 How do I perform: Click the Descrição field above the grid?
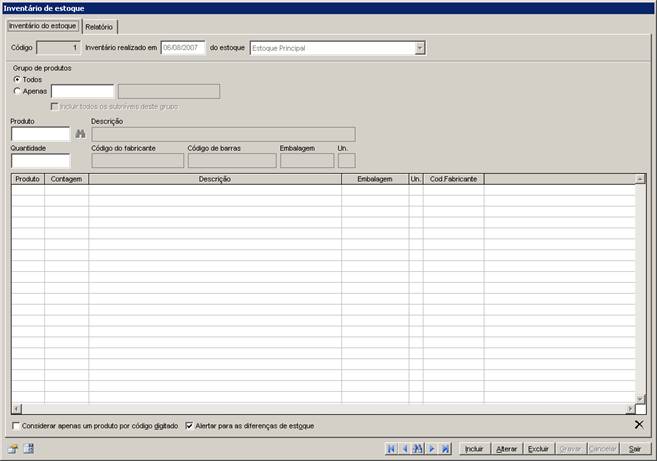pyautogui.click(x=223, y=134)
